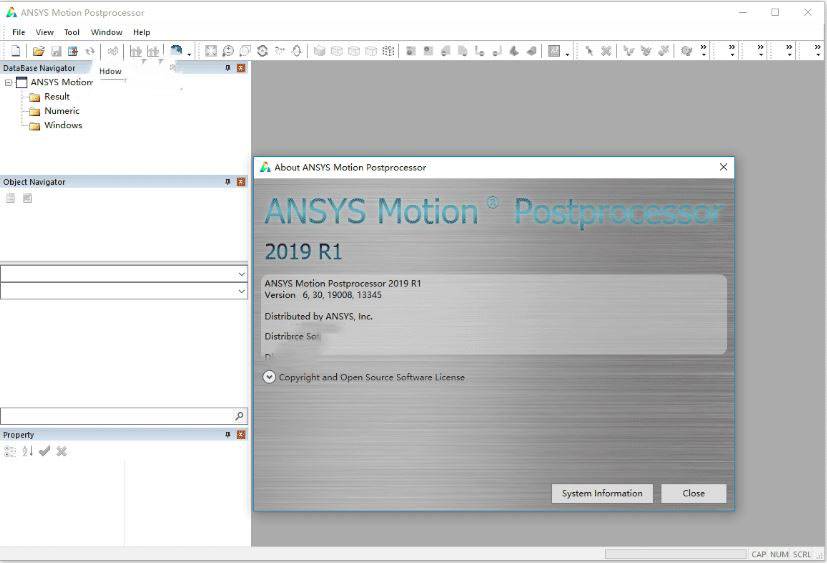Click the New document toolbar icon
Image resolution: width=827 pixels, height=564 pixels.
click(x=16, y=51)
